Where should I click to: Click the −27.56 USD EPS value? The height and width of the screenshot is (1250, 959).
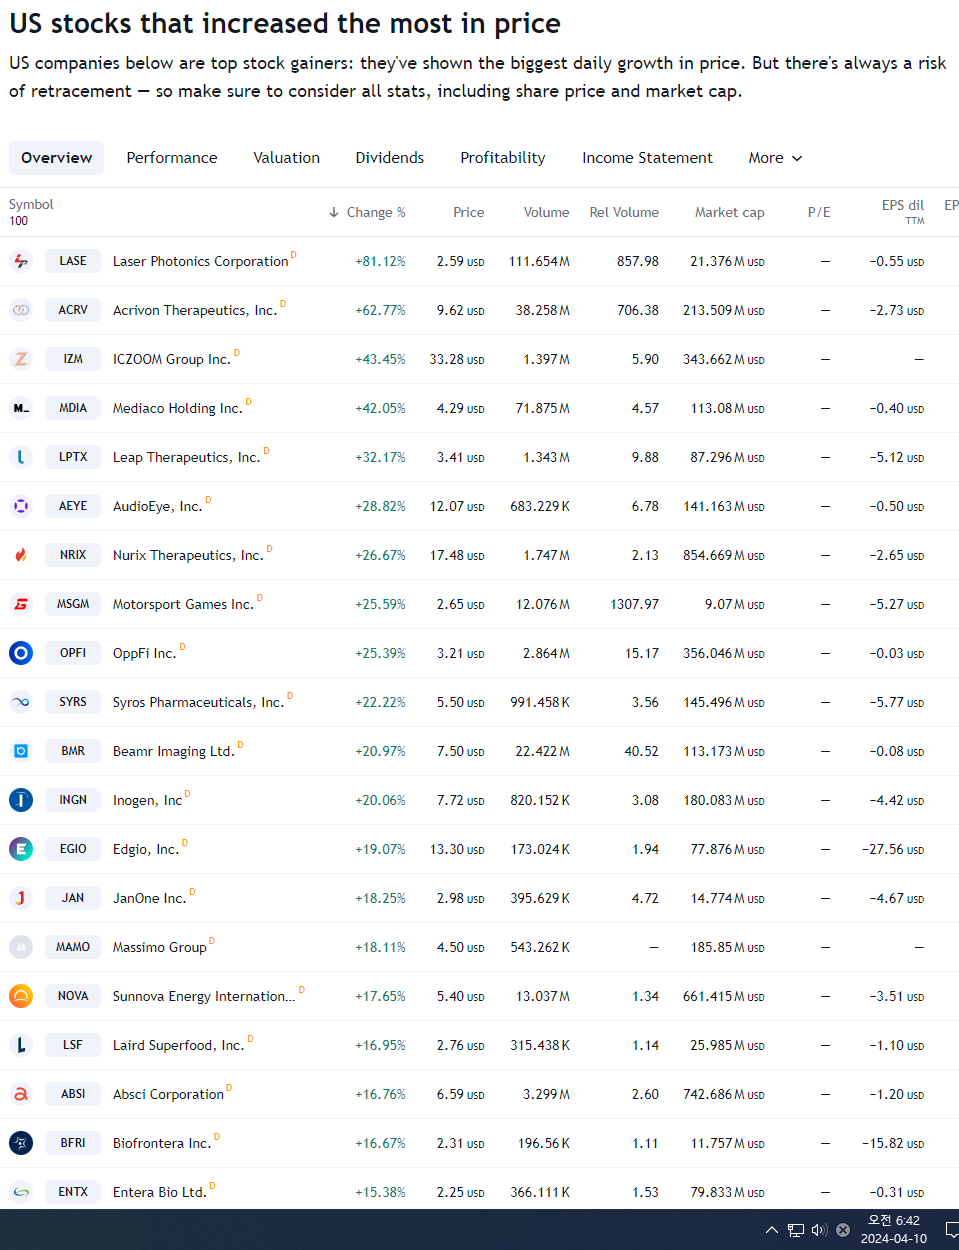(x=893, y=849)
